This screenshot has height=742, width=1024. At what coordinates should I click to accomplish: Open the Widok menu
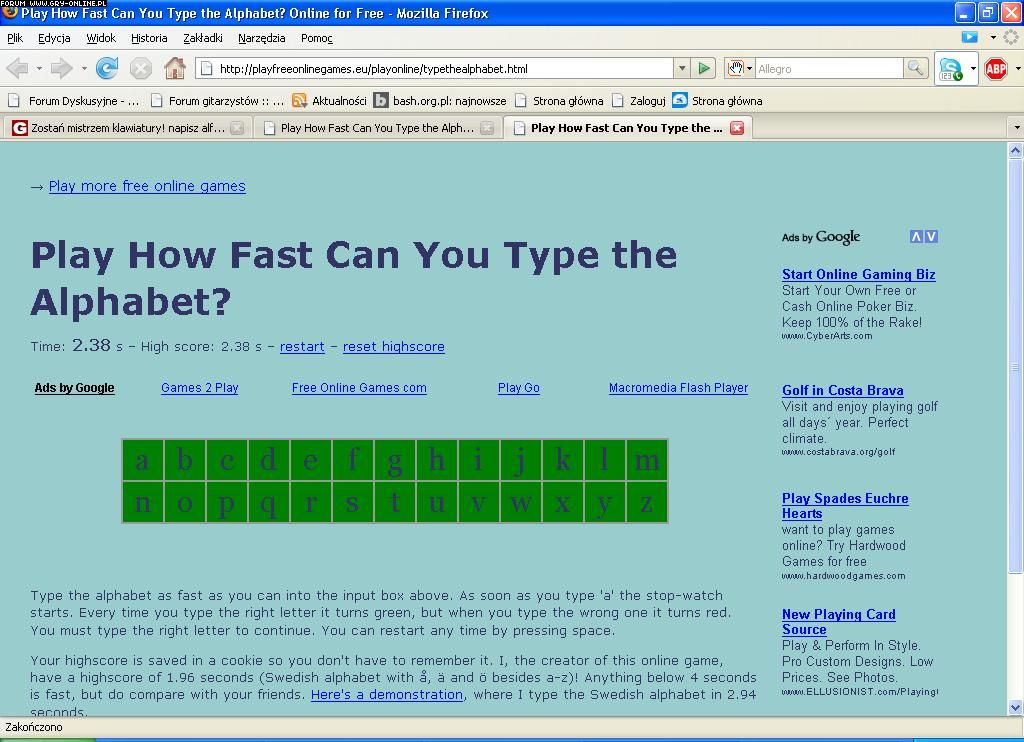tap(101, 38)
